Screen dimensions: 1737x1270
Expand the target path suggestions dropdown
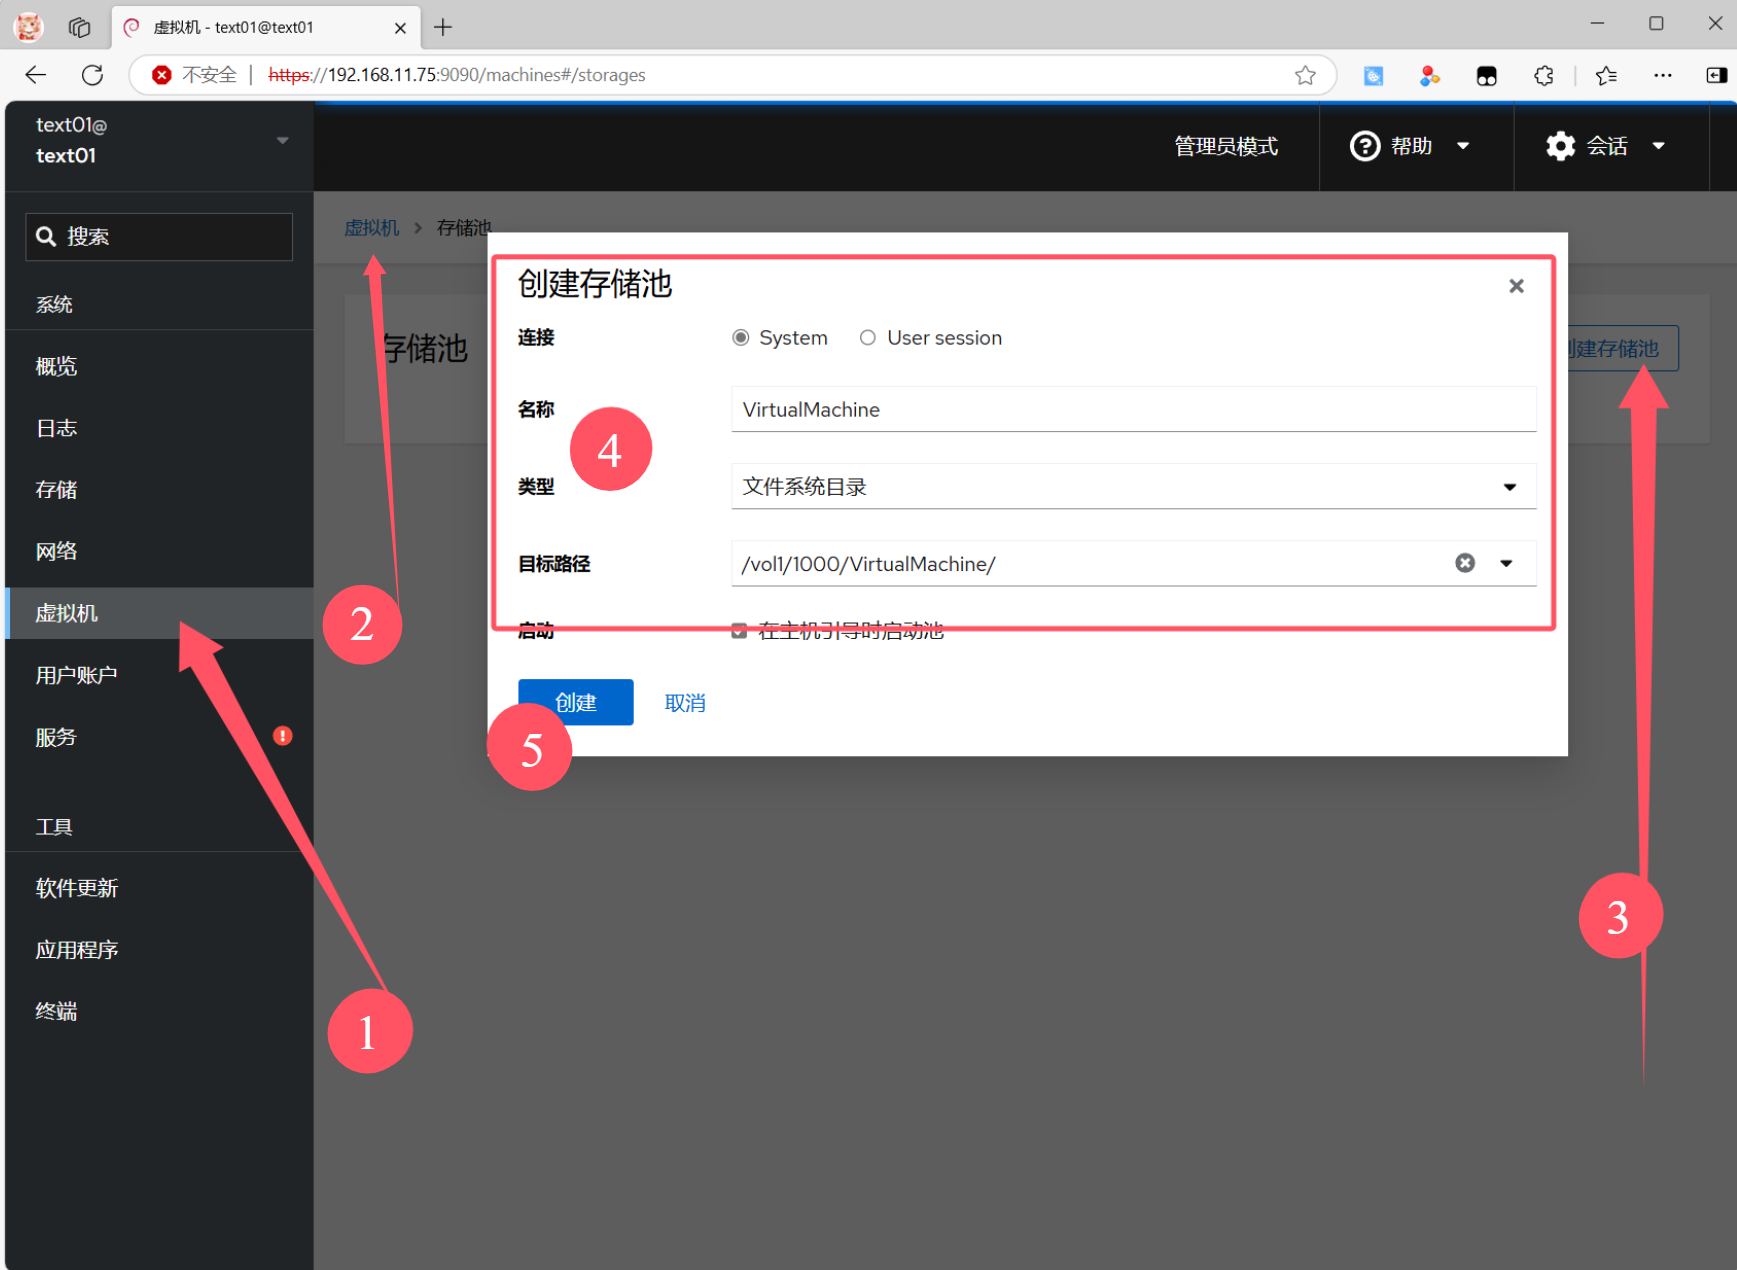pos(1506,563)
